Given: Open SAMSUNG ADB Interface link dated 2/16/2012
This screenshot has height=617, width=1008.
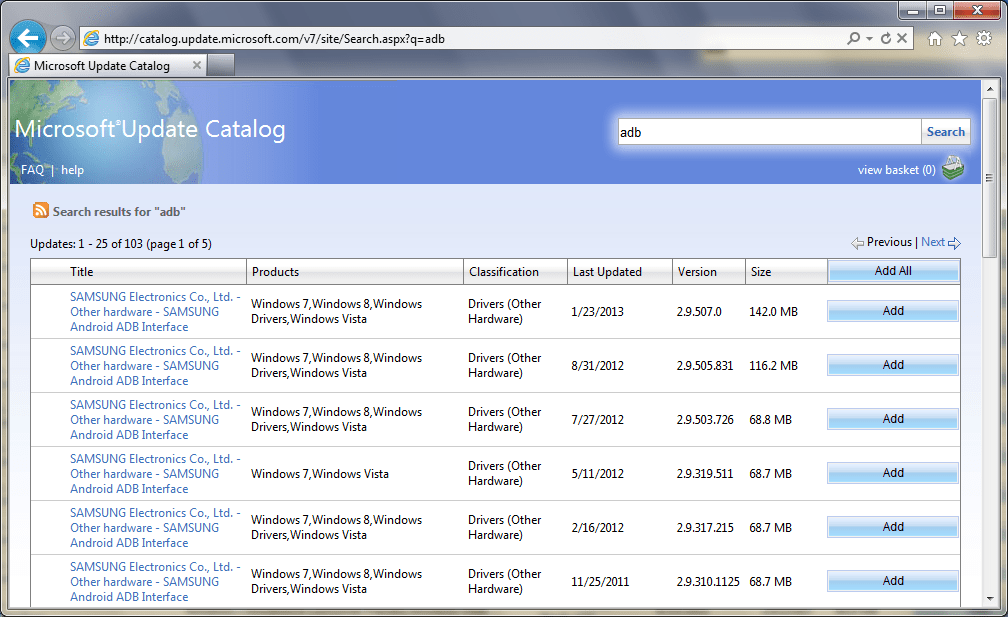Looking at the screenshot, I should (x=155, y=528).
